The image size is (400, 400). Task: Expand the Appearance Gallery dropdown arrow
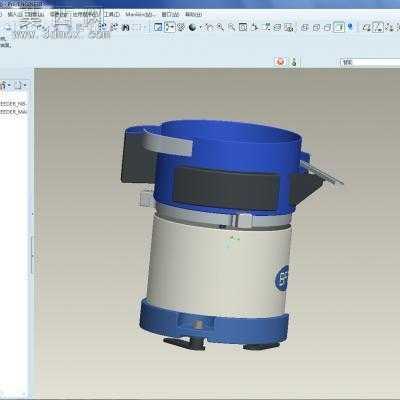[x=201, y=27]
